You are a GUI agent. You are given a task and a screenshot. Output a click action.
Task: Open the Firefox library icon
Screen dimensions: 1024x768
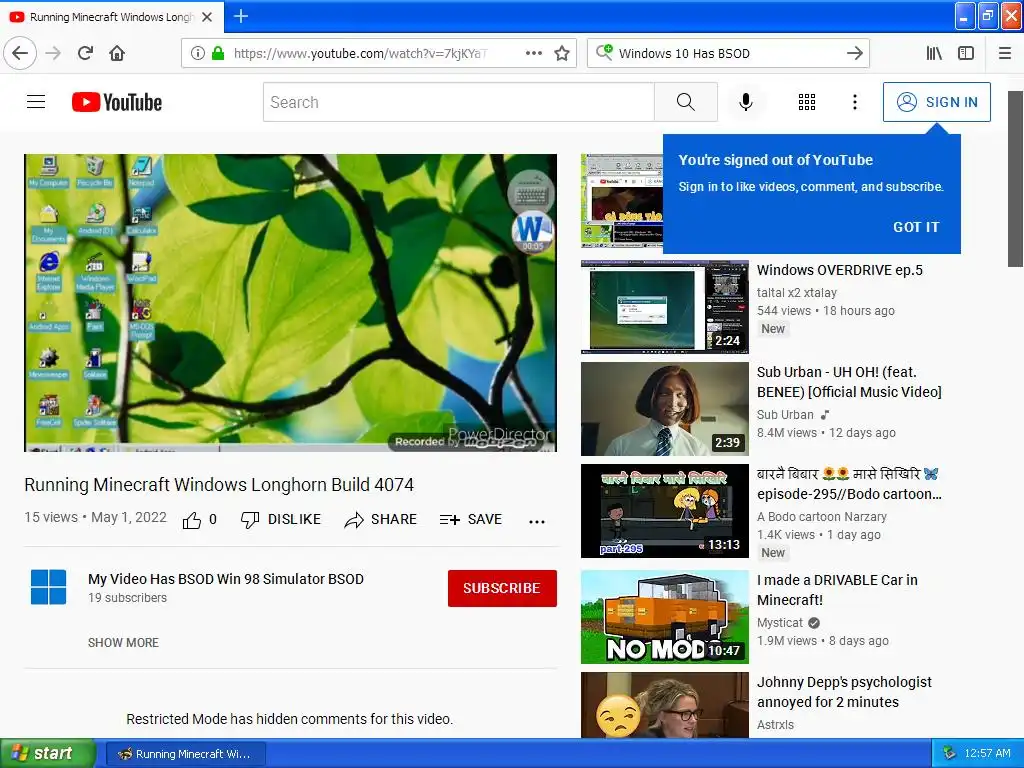(x=934, y=53)
